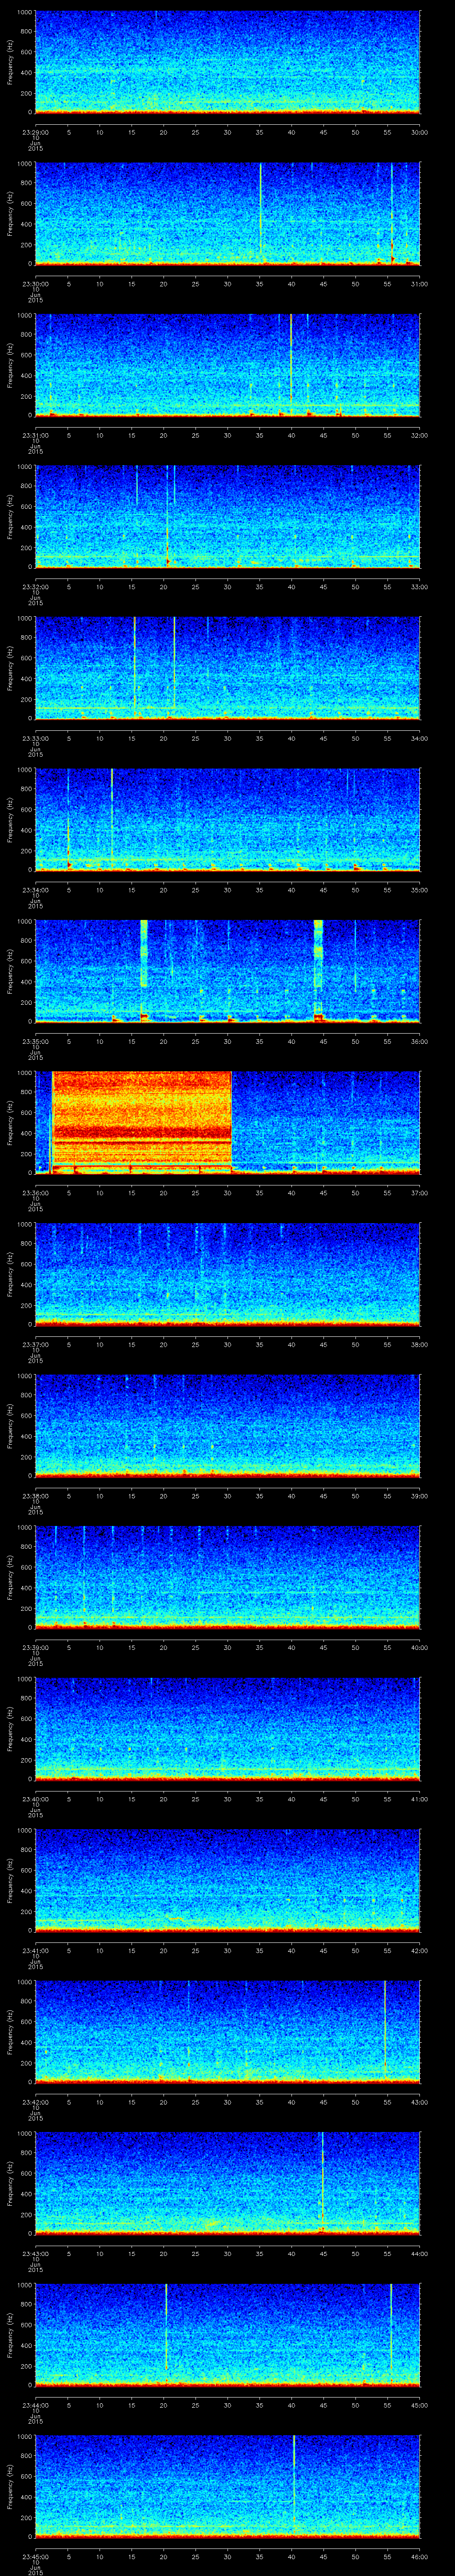Click the "23:39:00" start time label
Screen dimensions: 455x2576
point(35,1647)
